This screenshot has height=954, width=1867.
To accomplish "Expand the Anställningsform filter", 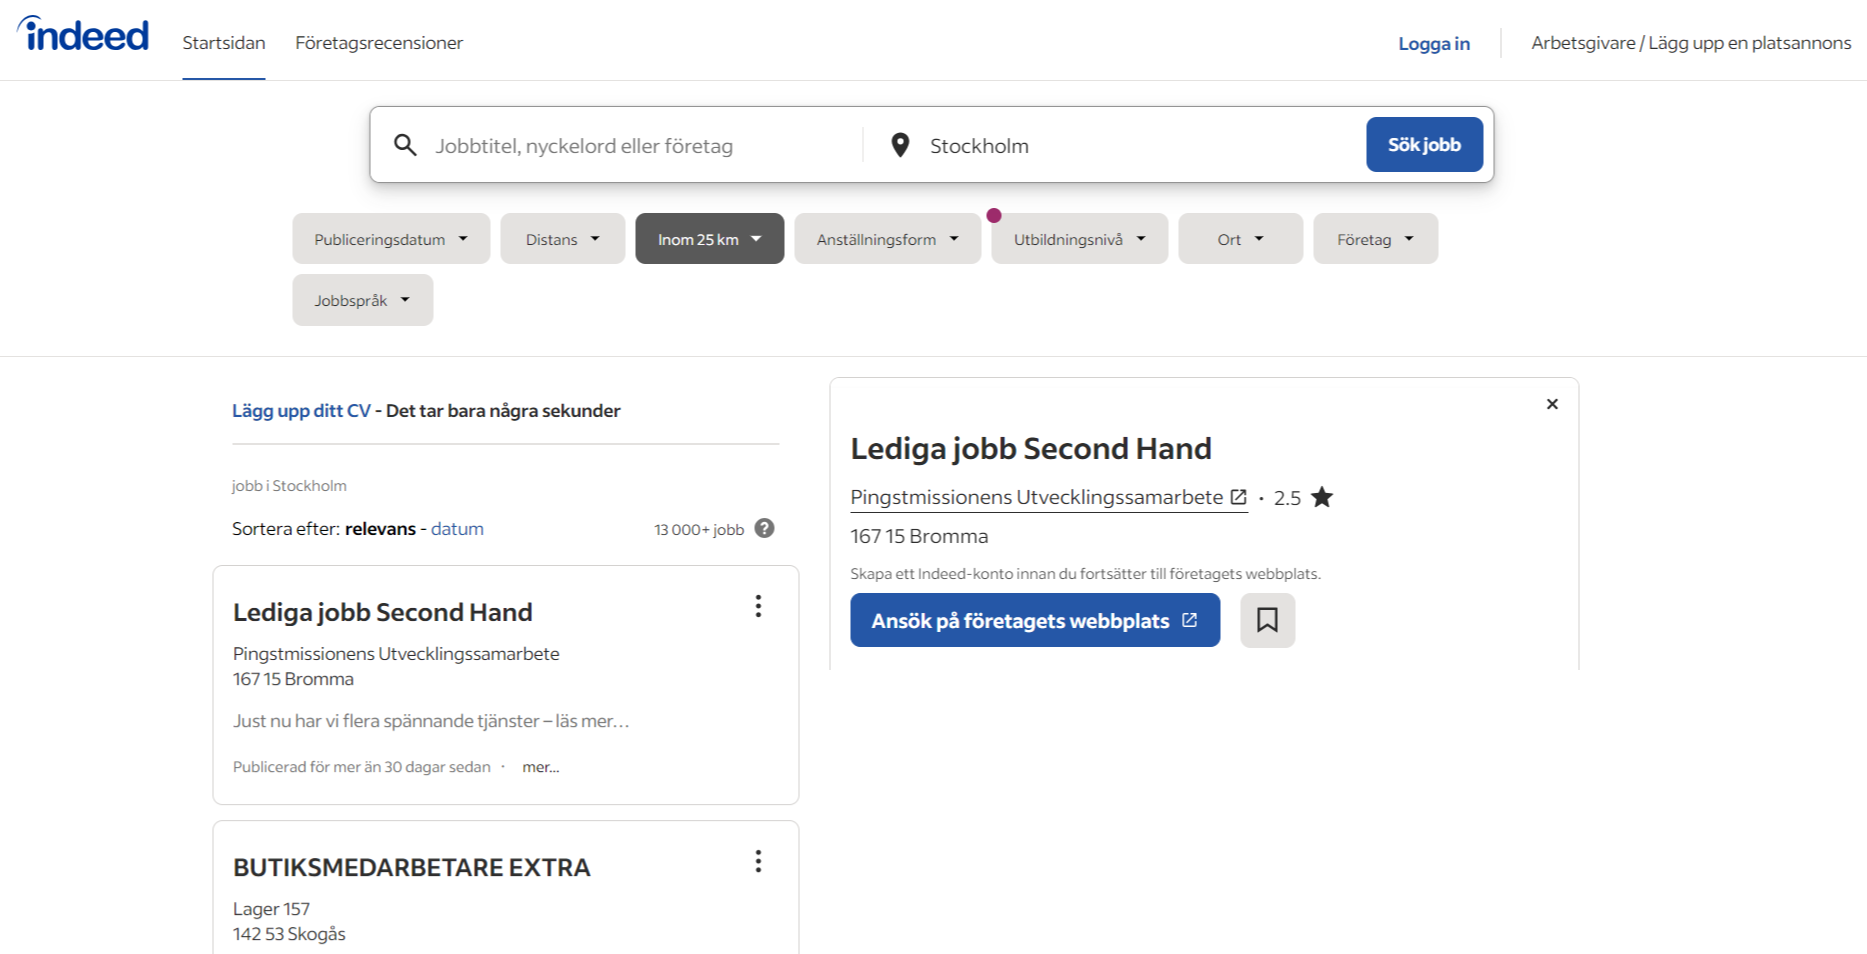I will click(x=888, y=239).
